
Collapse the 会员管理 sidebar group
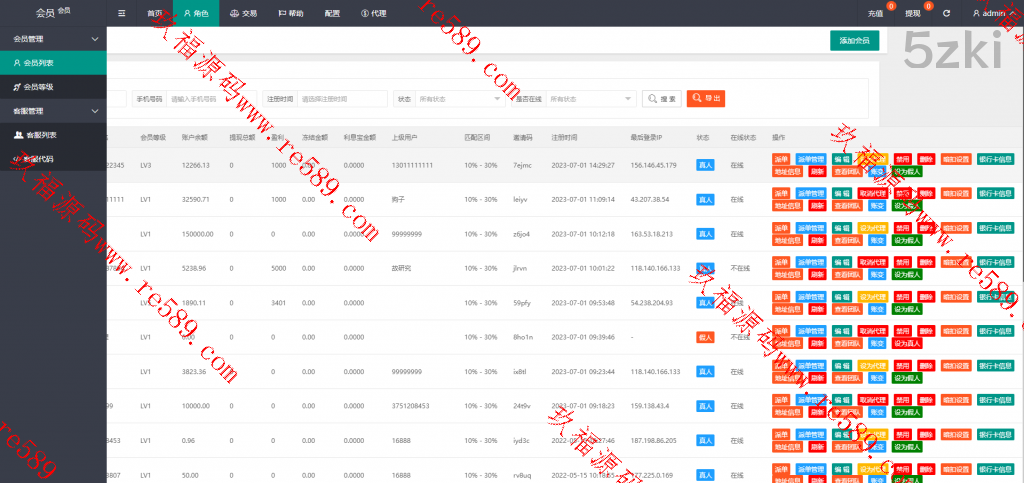point(95,39)
